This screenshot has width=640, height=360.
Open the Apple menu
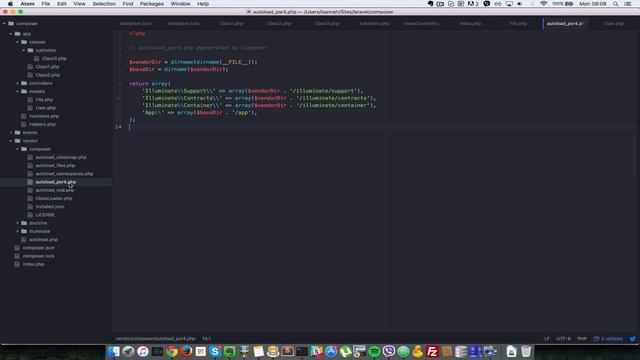click(x=10, y=4)
